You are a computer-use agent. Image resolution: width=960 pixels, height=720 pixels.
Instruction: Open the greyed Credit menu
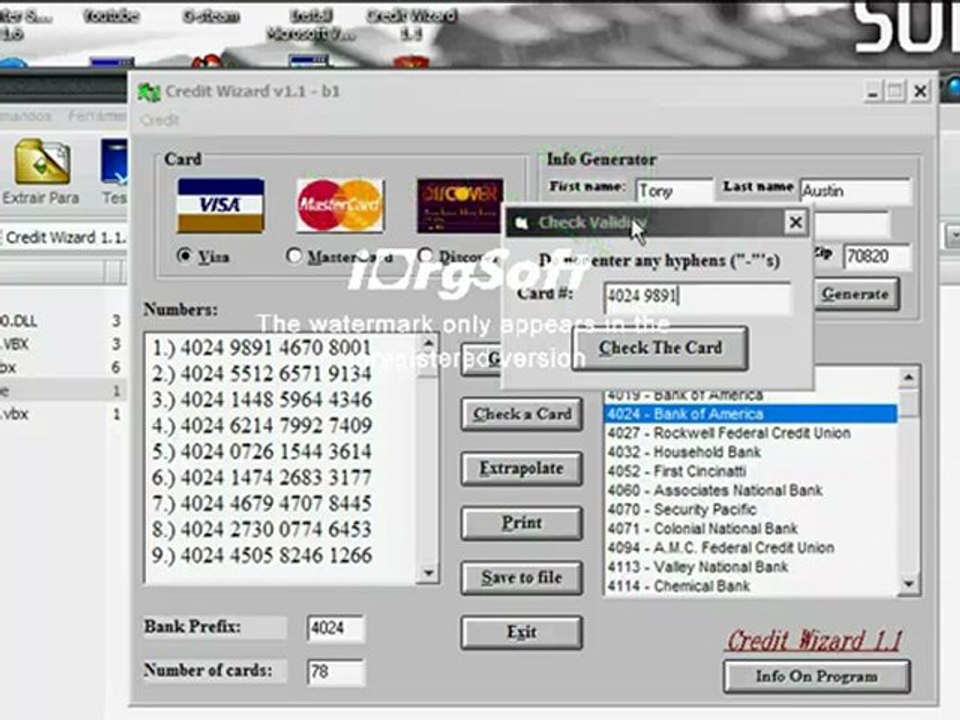point(159,120)
